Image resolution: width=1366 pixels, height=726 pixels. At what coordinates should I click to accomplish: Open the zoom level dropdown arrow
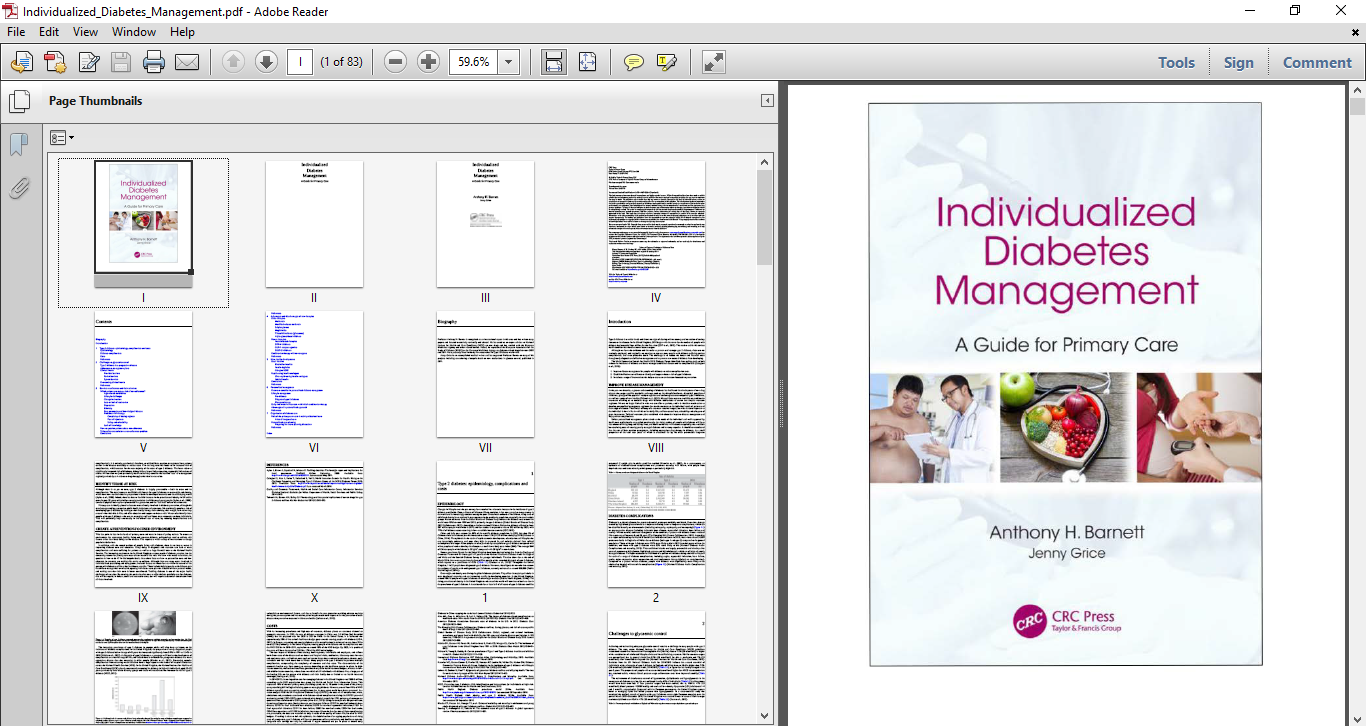508,62
